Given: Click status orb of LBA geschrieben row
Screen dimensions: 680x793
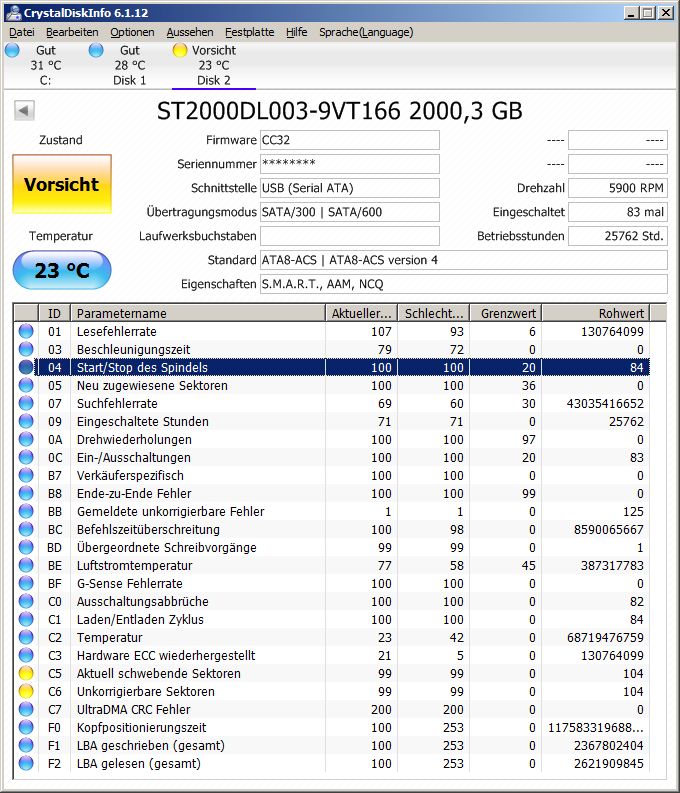Looking at the screenshot, I should click(26, 745).
